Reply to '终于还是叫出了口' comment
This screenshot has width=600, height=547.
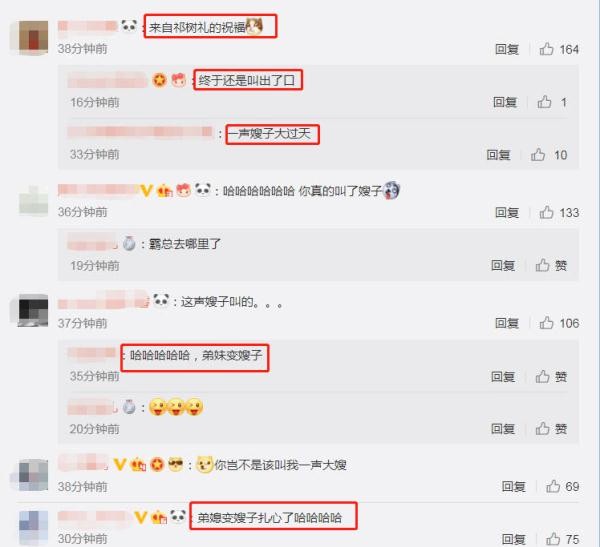tap(505, 102)
